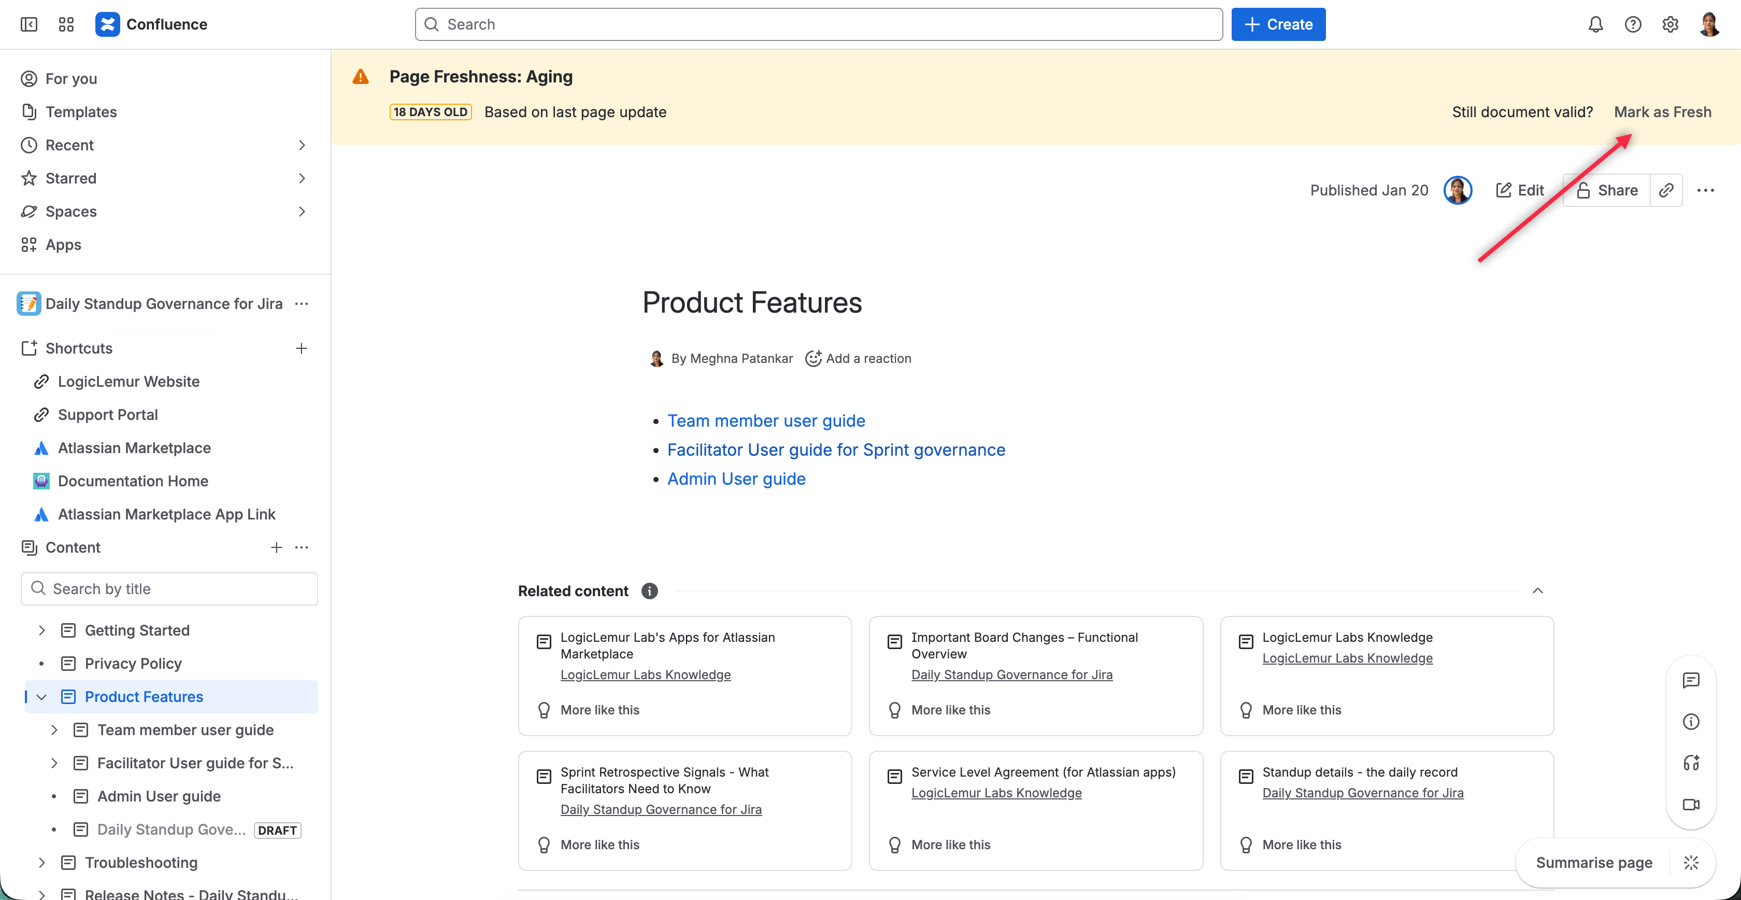Viewport: 1741px width, 900px height.
Task: Click inside the Search by title field
Action: (x=169, y=588)
